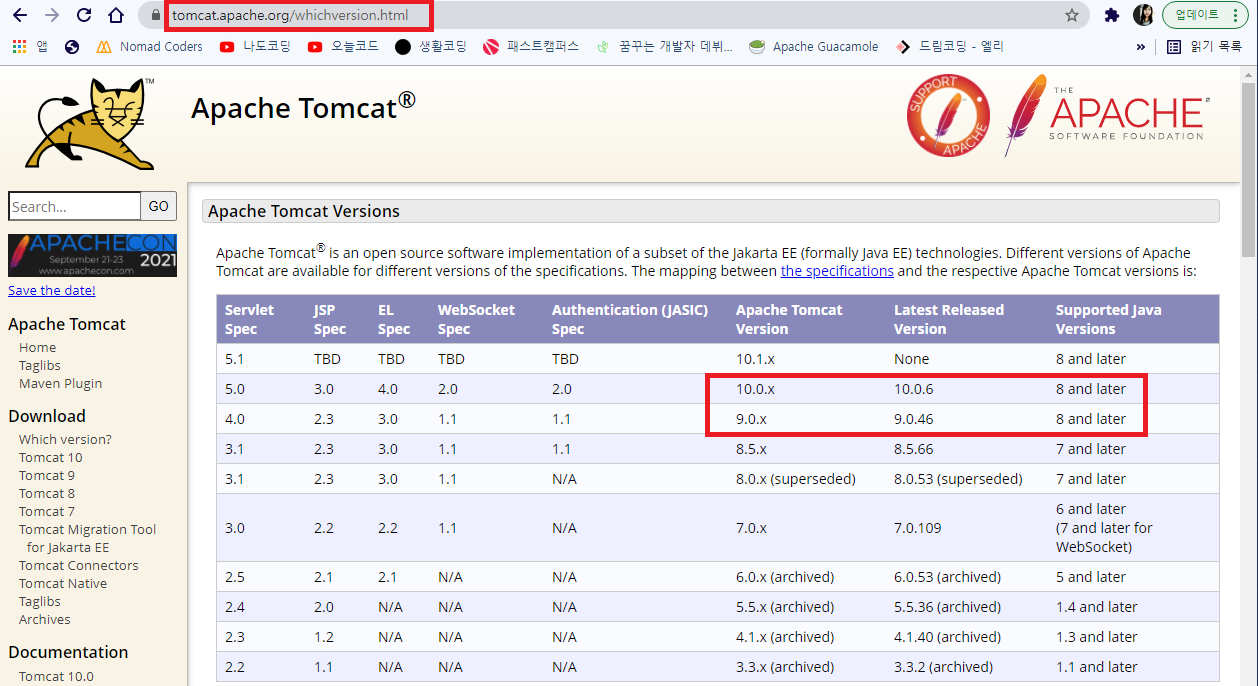Open the 패스트캠퍼스 bookmark
Viewport: 1258px width, 686px height.
click(530, 46)
